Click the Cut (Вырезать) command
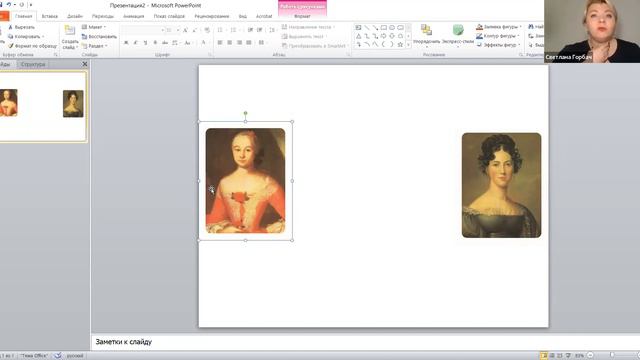Image resolution: width=640 pixels, height=360 pixels. (x=21, y=27)
